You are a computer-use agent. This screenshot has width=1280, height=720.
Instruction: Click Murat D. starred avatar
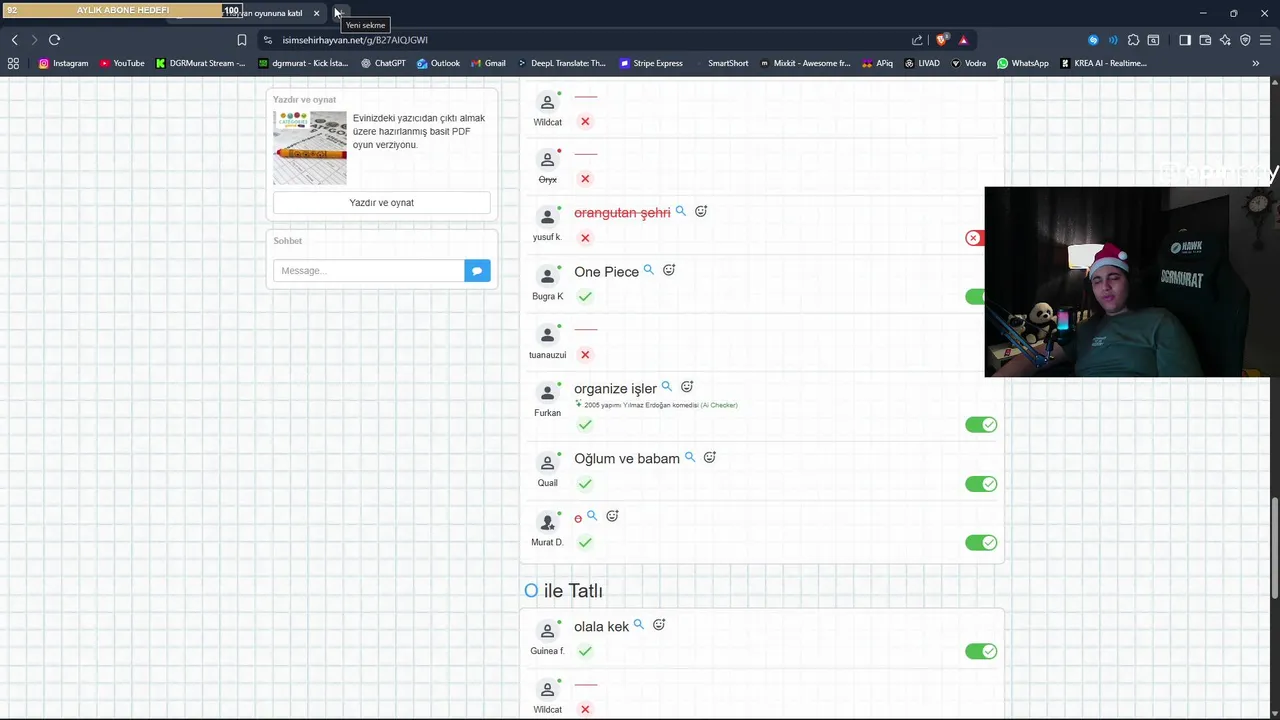coord(547,522)
